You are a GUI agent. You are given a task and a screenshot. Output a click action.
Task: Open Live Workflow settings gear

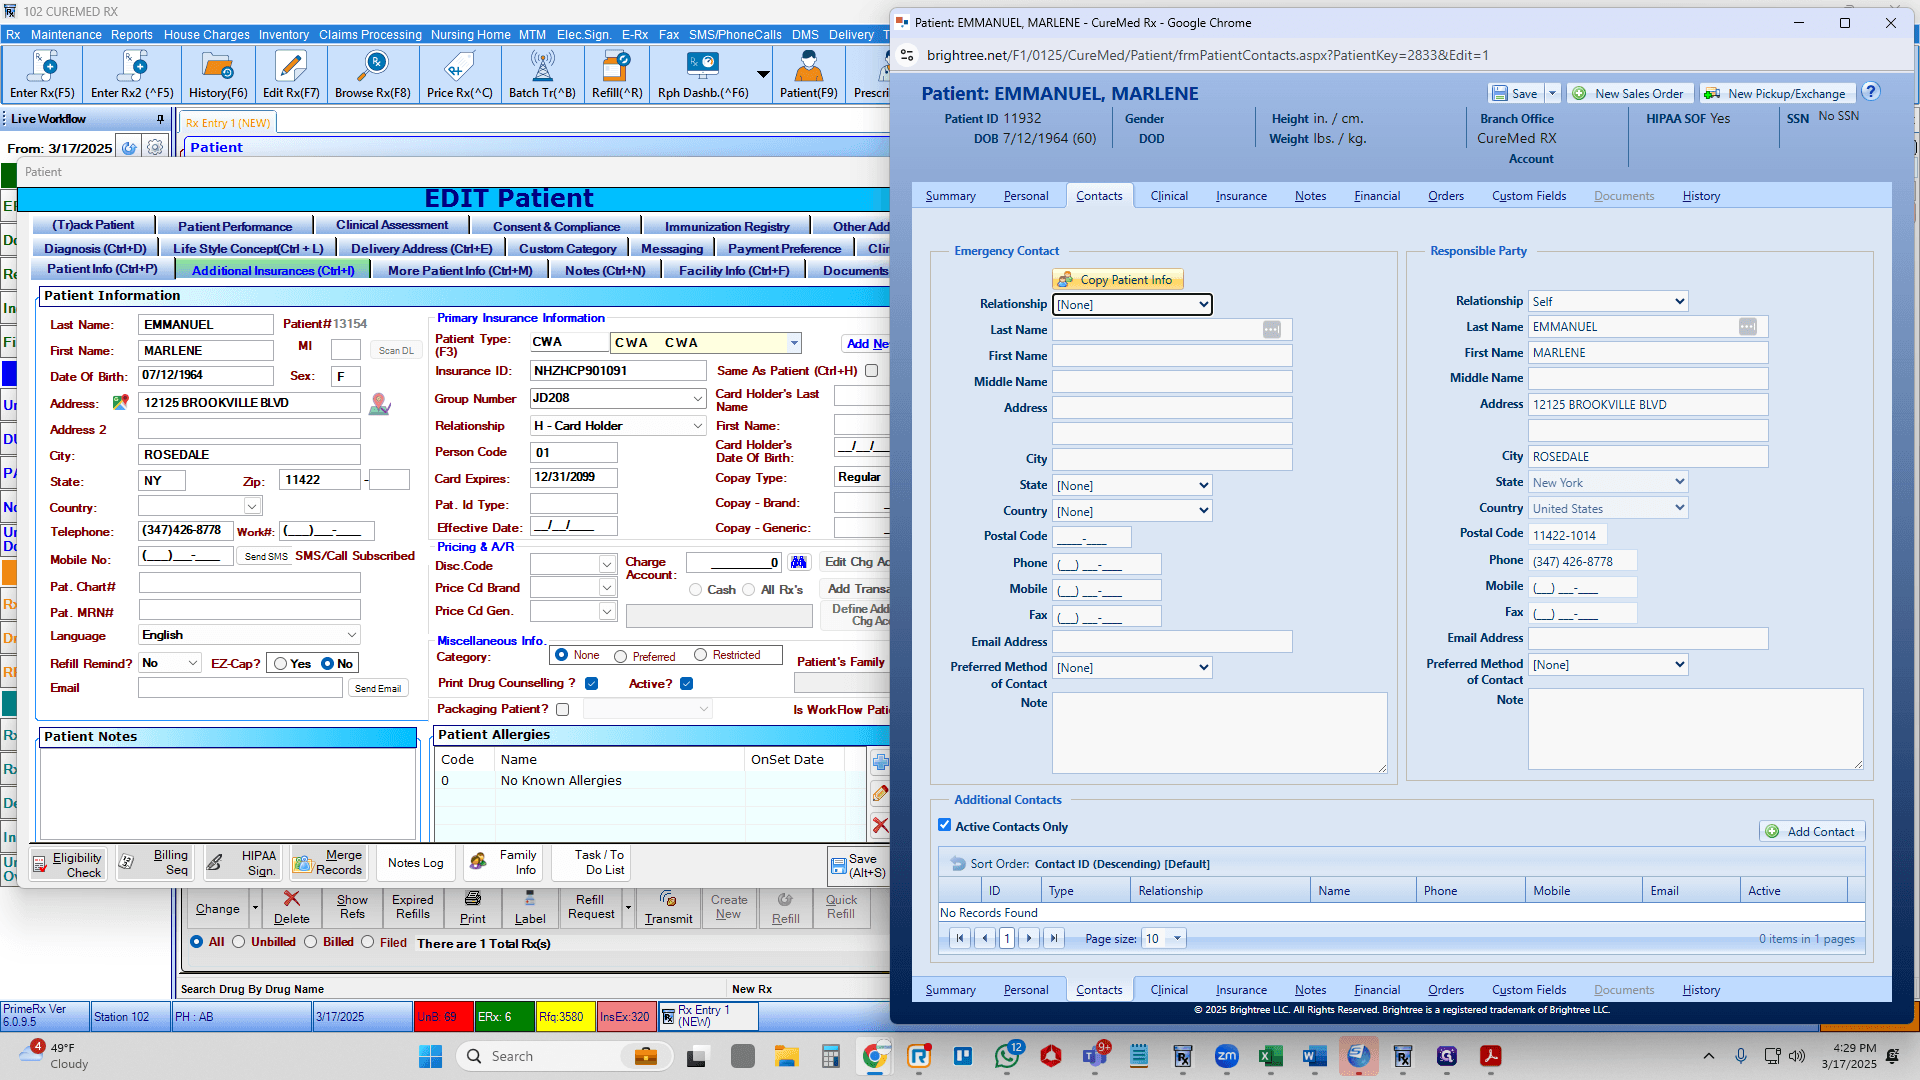[155, 148]
